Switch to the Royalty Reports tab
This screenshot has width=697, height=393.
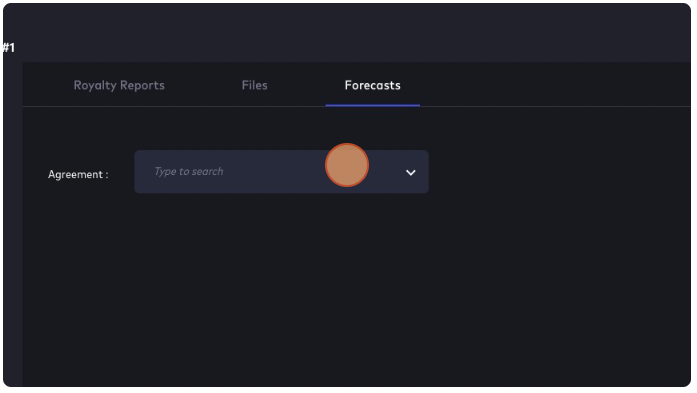click(119, 85)
